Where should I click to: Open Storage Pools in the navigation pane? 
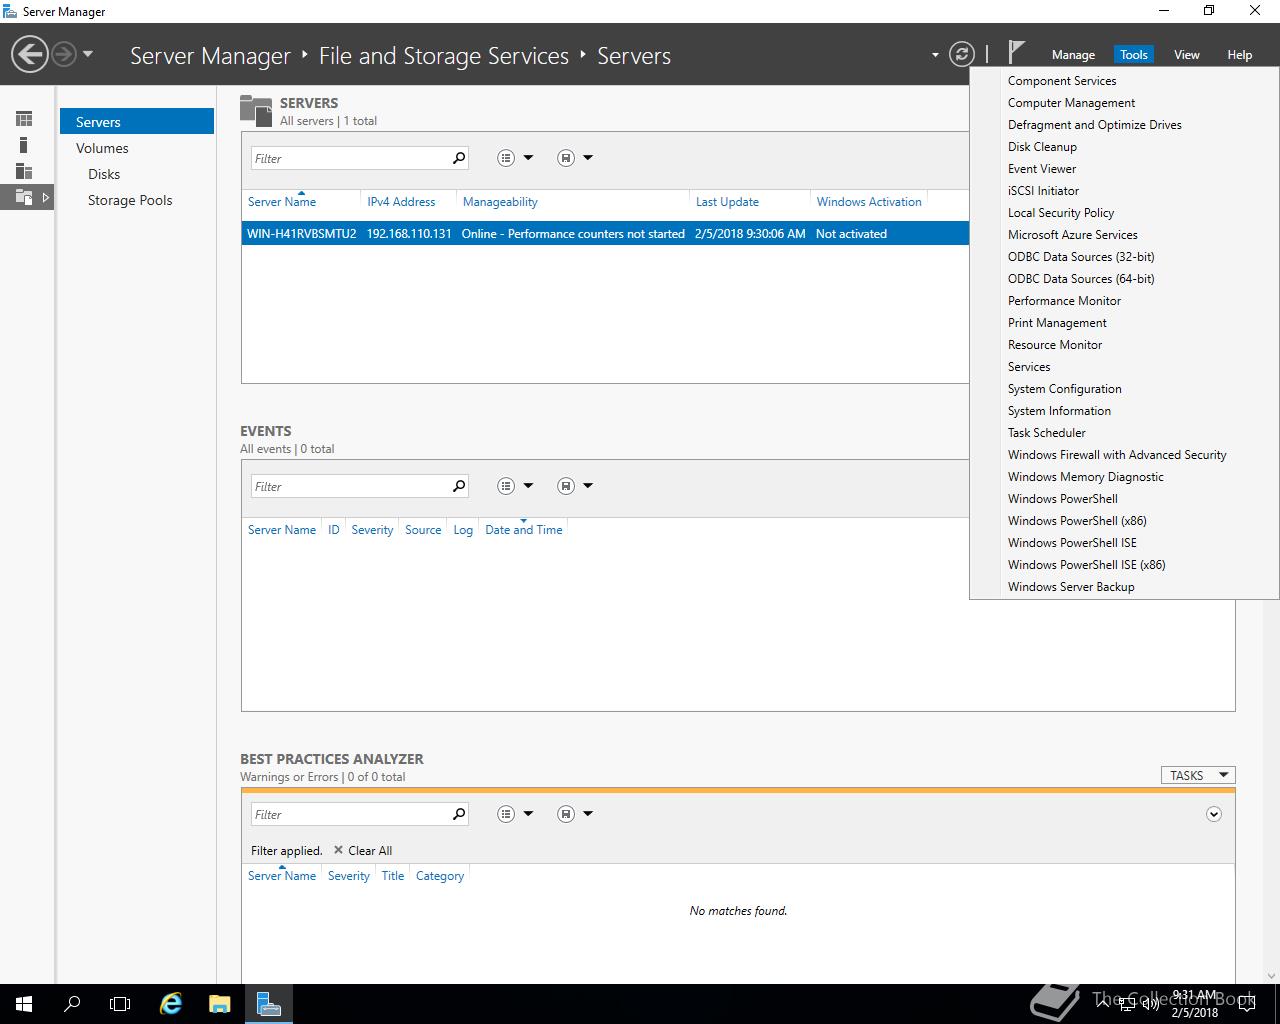[130, 200]
